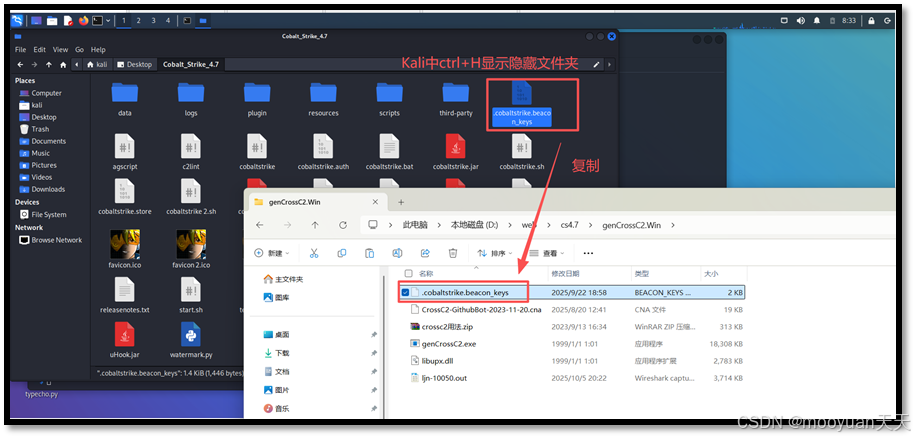
Task: Select the c2lint file icon
Action: tap(191, 146)
